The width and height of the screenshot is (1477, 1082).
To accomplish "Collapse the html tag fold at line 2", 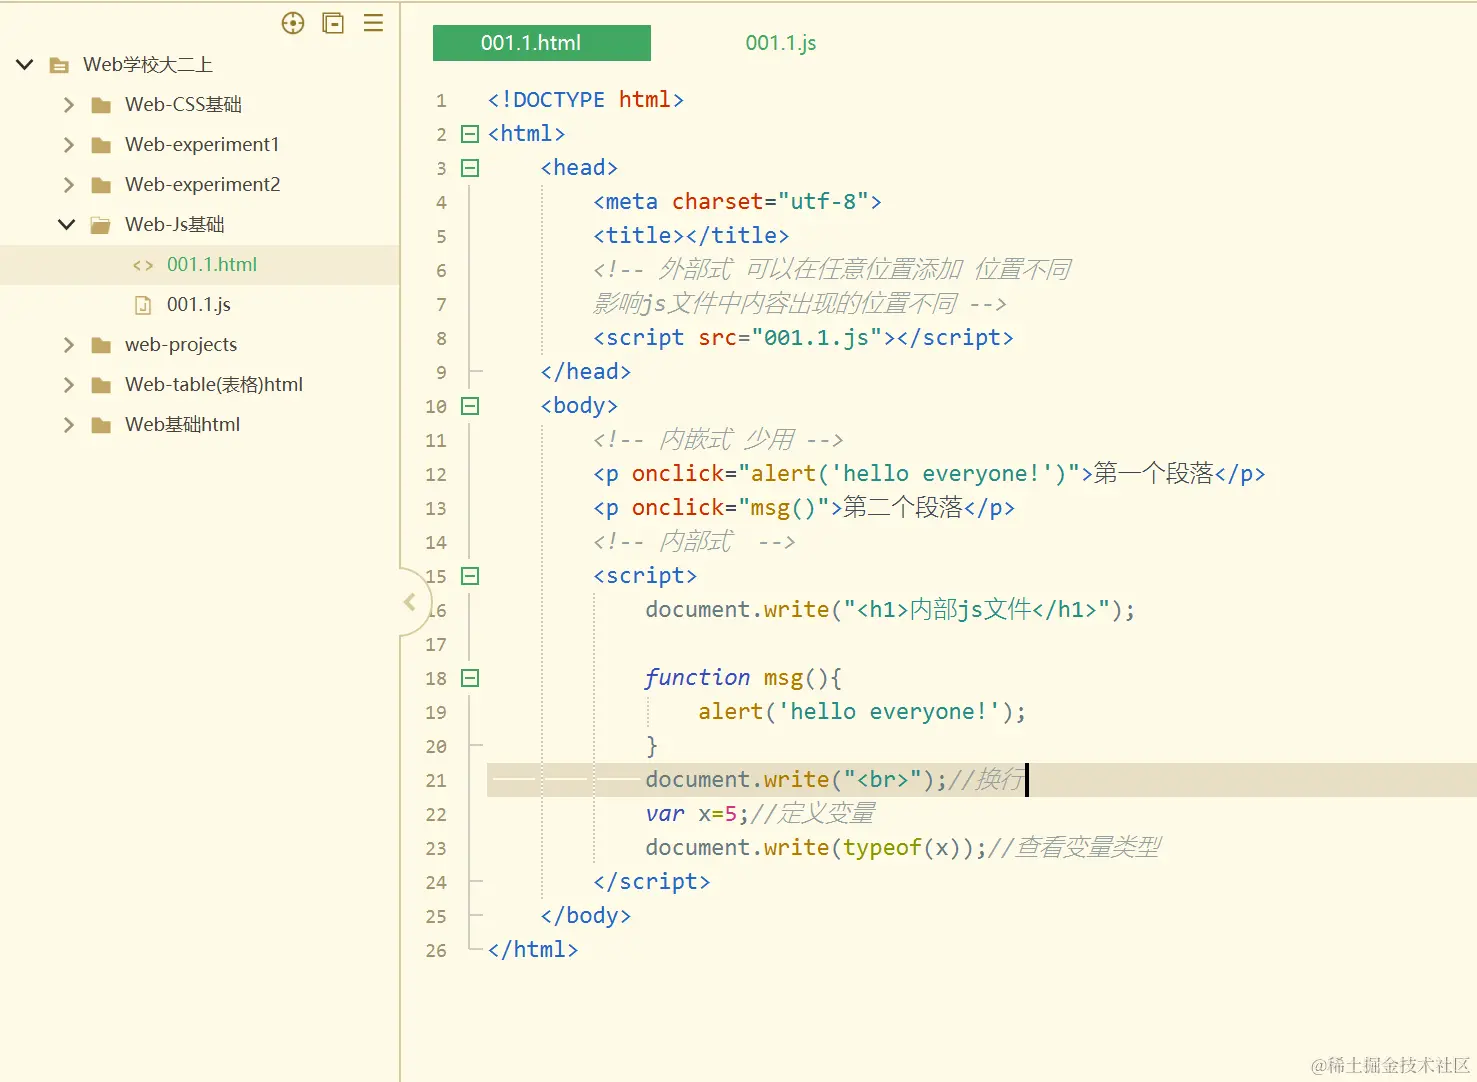I will click(470, 134).
